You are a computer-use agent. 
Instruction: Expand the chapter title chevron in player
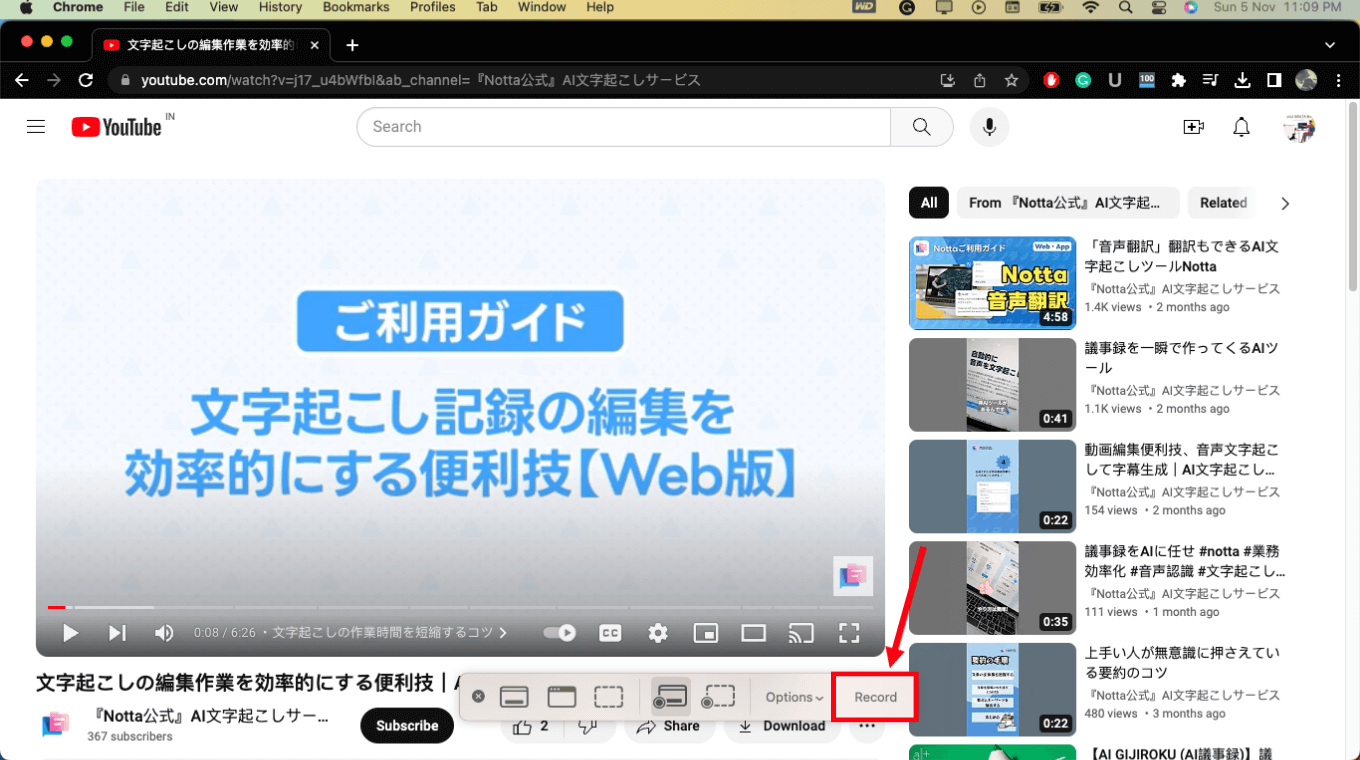[503, 633]
